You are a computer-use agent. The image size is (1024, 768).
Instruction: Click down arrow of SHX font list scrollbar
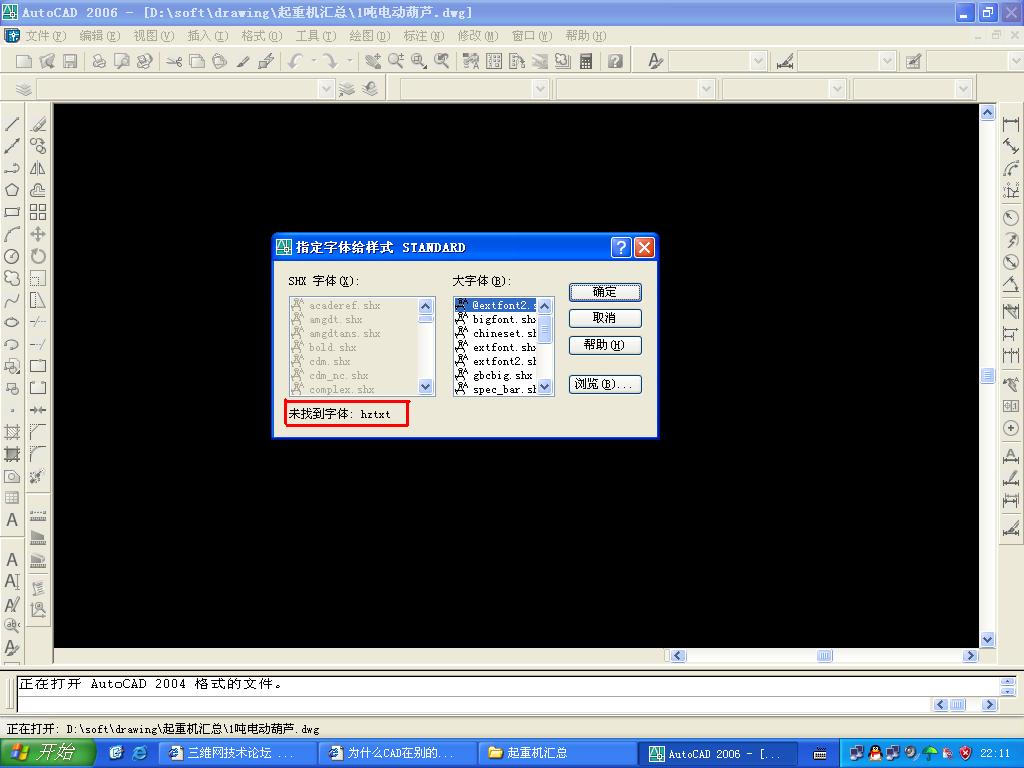point(426,387)
